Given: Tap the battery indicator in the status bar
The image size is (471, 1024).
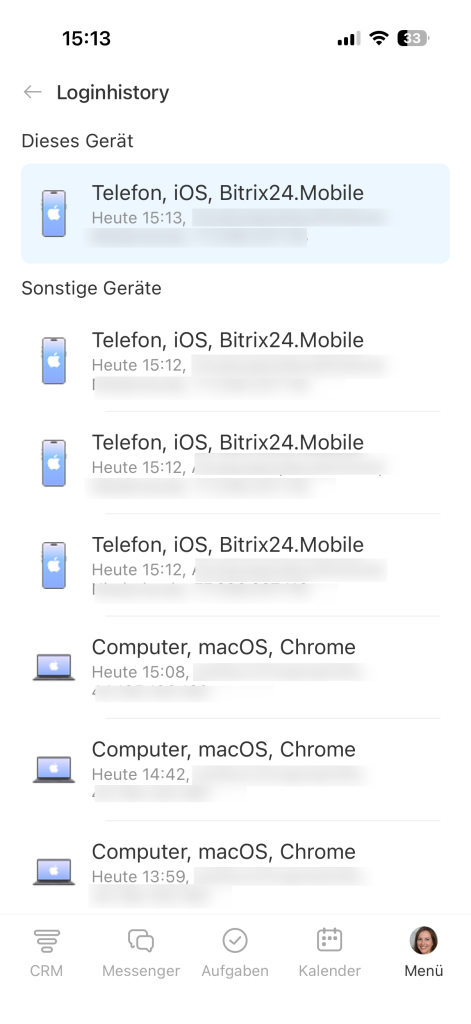Looking at the screenshot, I should [x=413, y=38].
